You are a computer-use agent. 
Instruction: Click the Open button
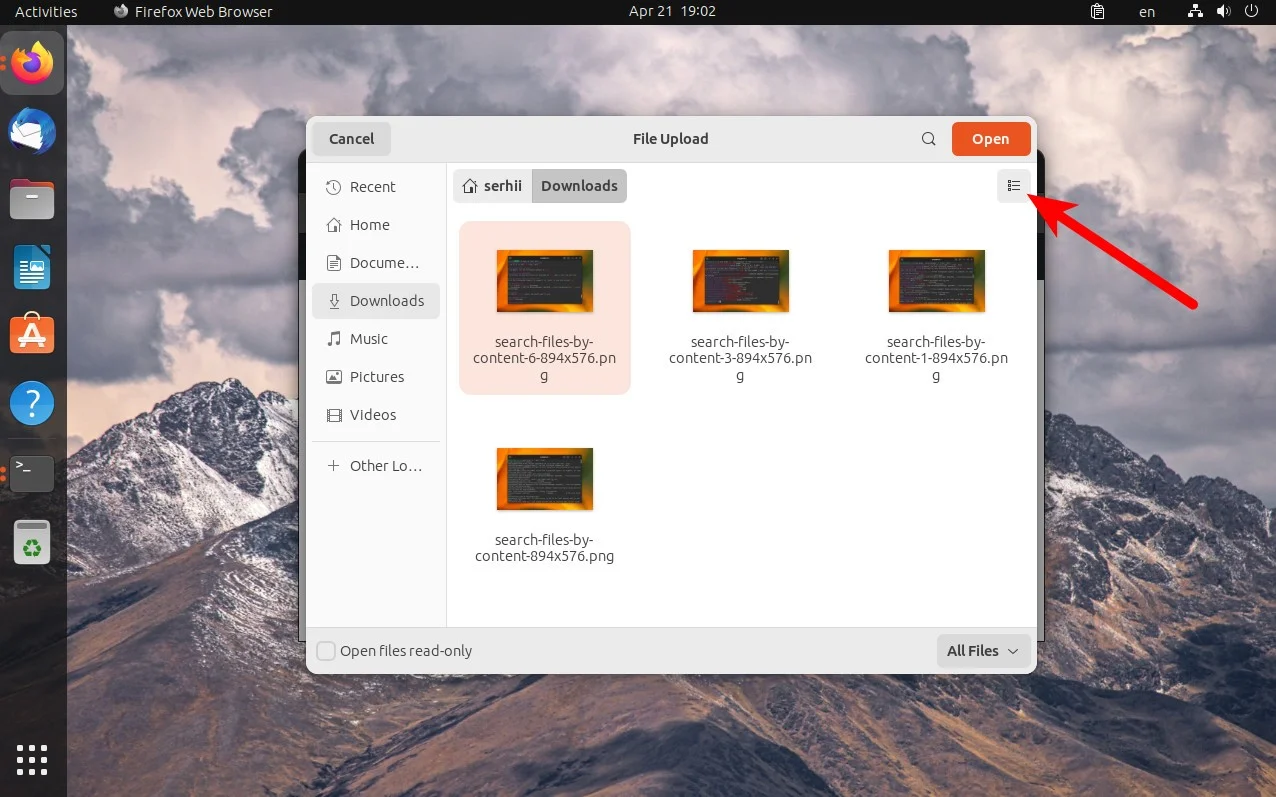(990, 139)
